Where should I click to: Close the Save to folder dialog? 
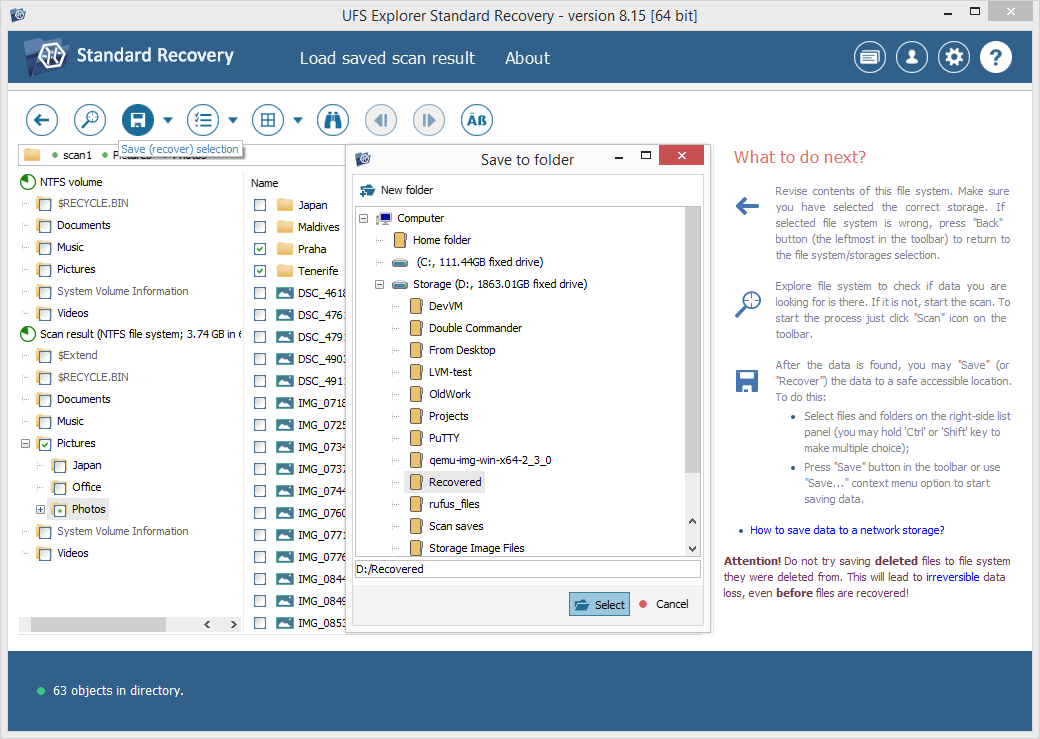[x=681, y=156]
